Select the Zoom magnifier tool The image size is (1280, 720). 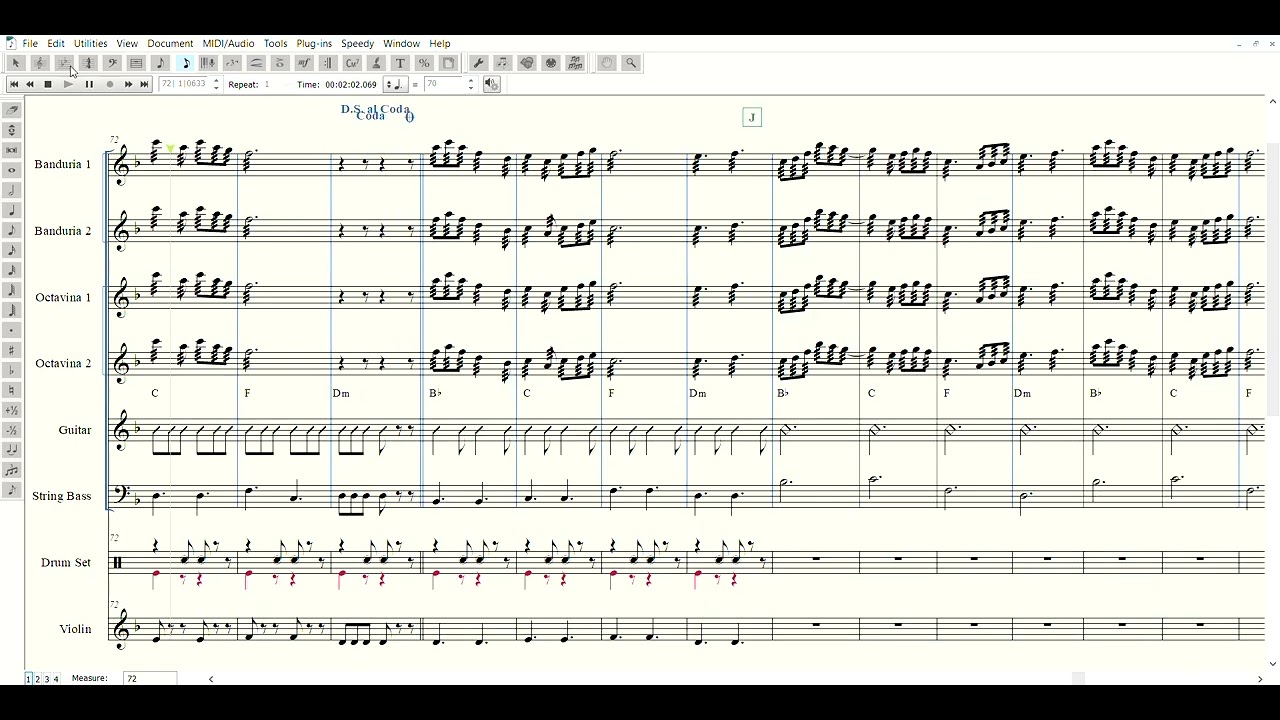631,63
